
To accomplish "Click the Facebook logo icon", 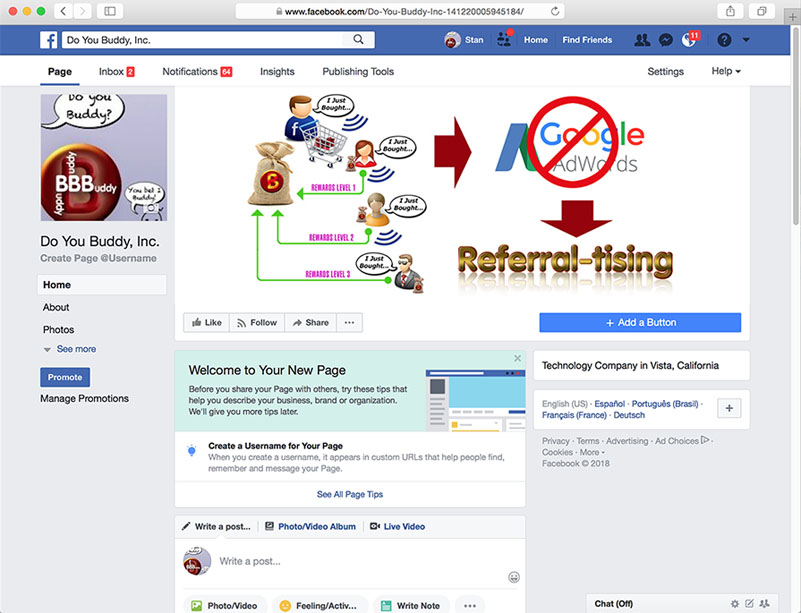I will [49, 40].
